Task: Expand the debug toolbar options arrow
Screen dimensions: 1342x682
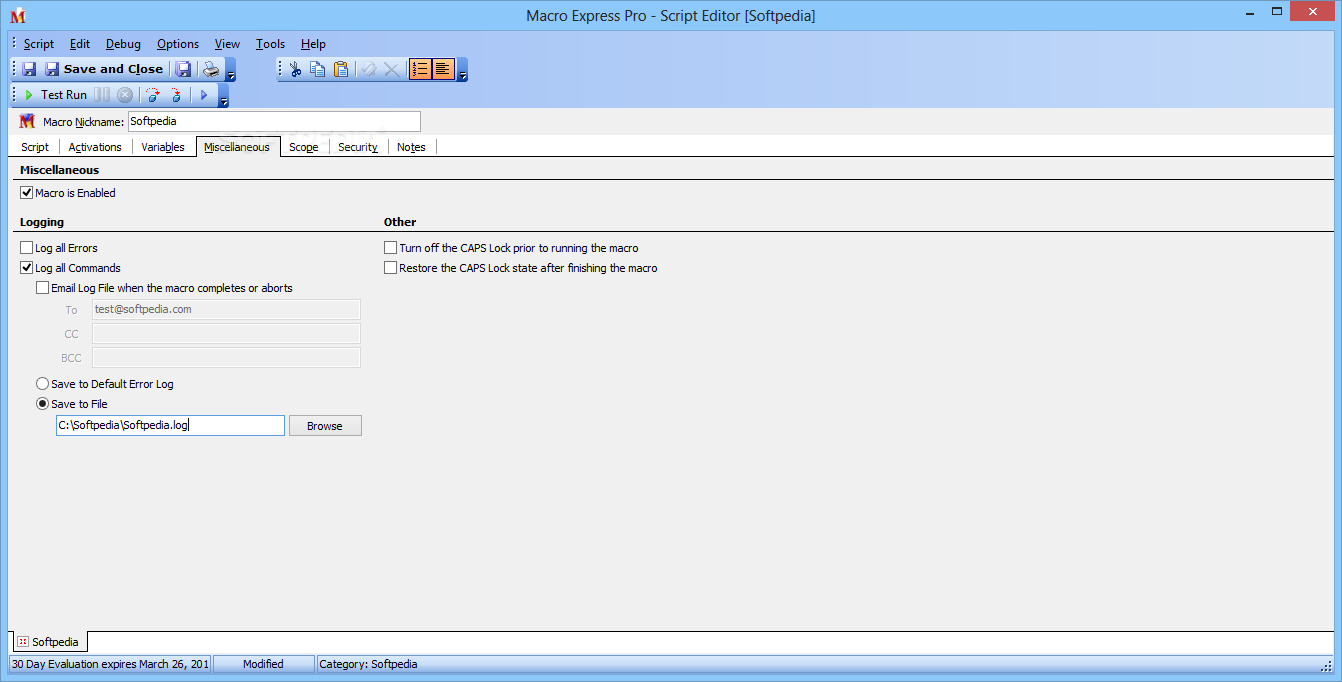Action: pyautogui.click(x=224, y=97)
